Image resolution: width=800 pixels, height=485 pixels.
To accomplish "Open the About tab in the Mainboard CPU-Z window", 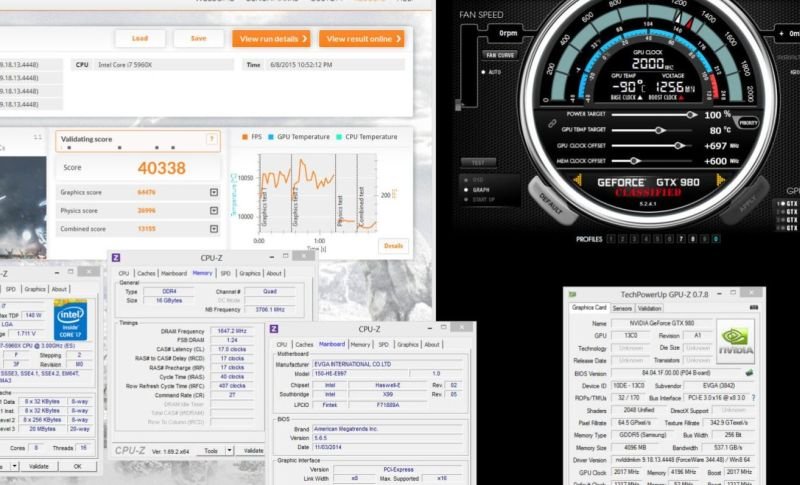I will (432, 345).
